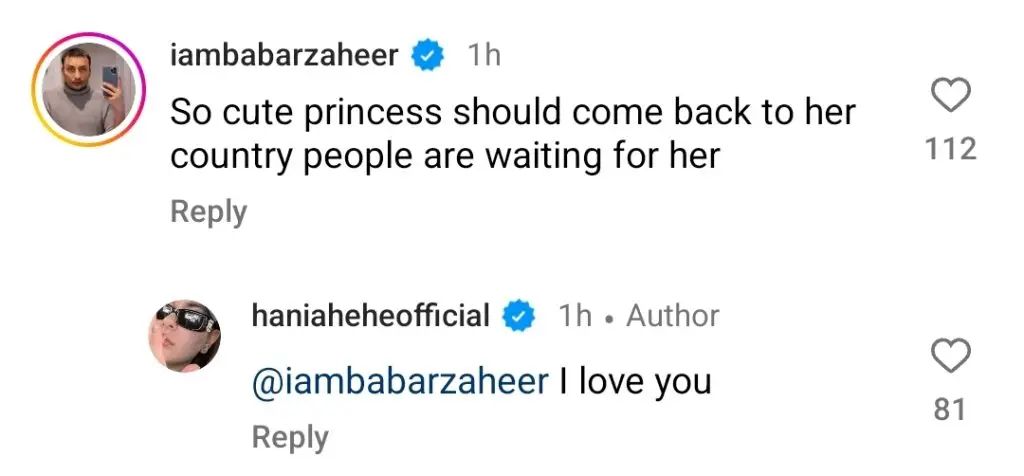Like haniaheheofficial's reply with the heart
This screenshot has height=476, width=1024.
click(x=950, y=358)
